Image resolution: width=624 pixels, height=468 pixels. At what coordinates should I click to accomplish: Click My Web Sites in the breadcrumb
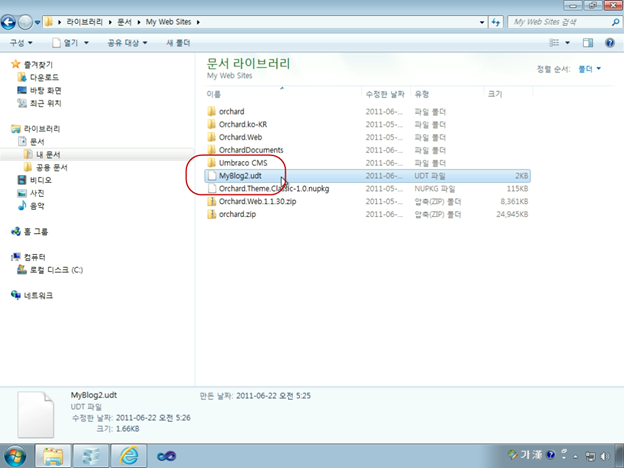click(x=168, y=22)
